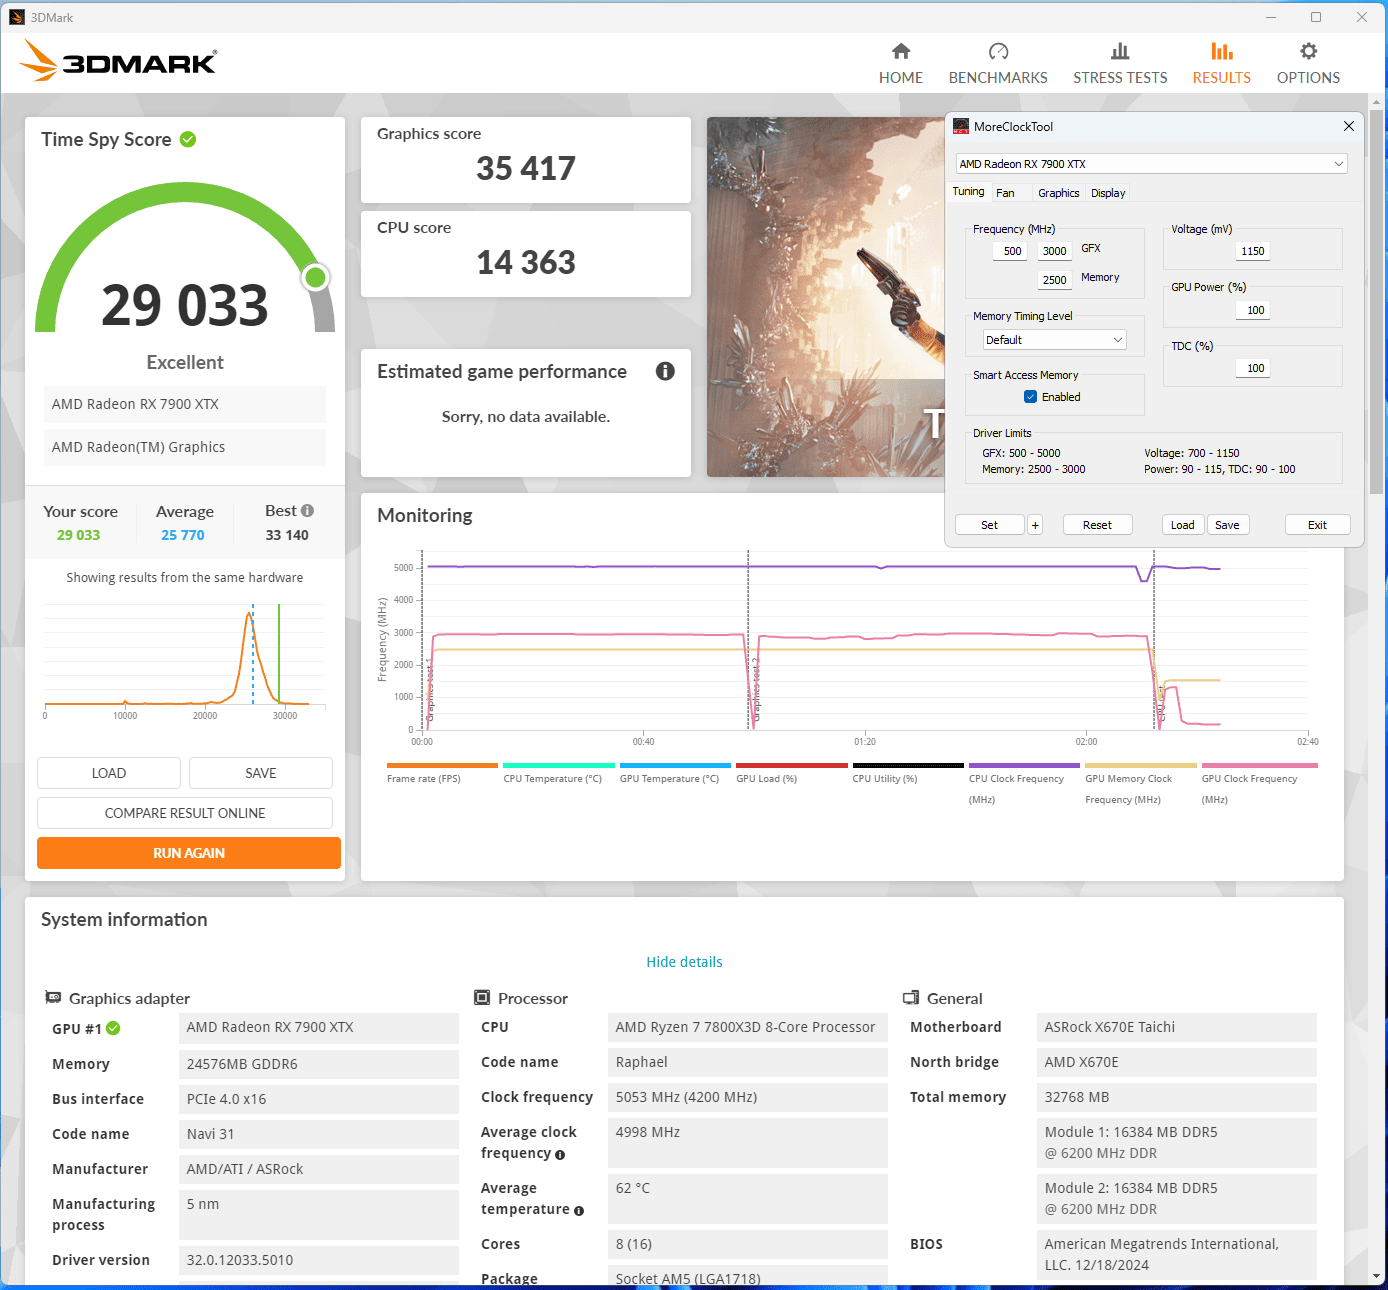
Task: Click green check icon beside GPU #1
Action: pyautogui.click(x=113, y=1028)
